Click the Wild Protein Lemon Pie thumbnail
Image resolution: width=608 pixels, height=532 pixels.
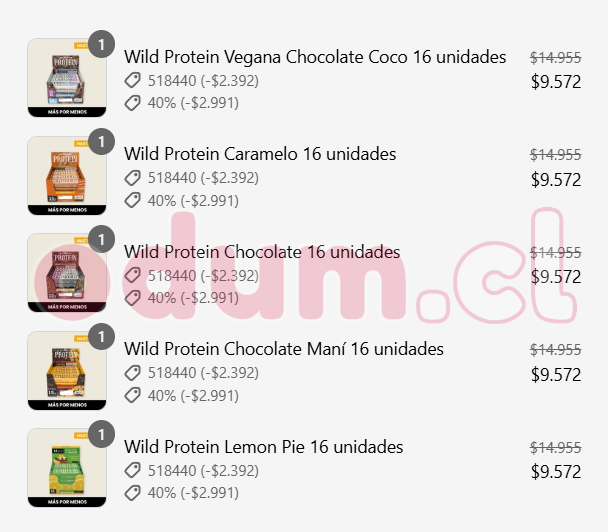coord(66,468)
